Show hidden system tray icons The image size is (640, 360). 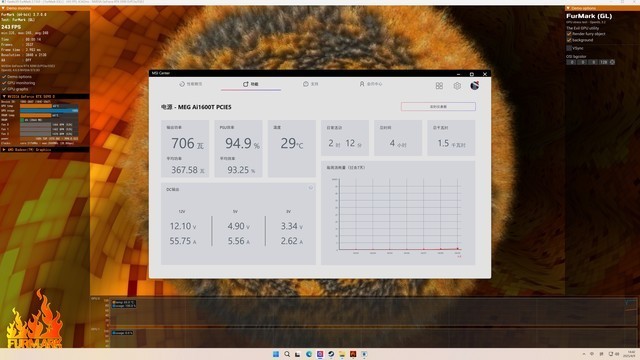pos(584,354)
